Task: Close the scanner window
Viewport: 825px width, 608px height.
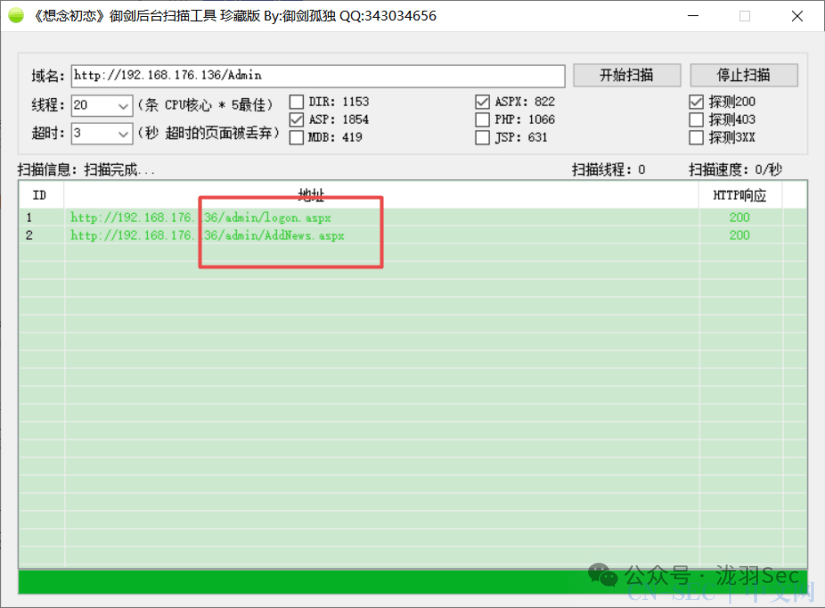Action: point(797,16)
